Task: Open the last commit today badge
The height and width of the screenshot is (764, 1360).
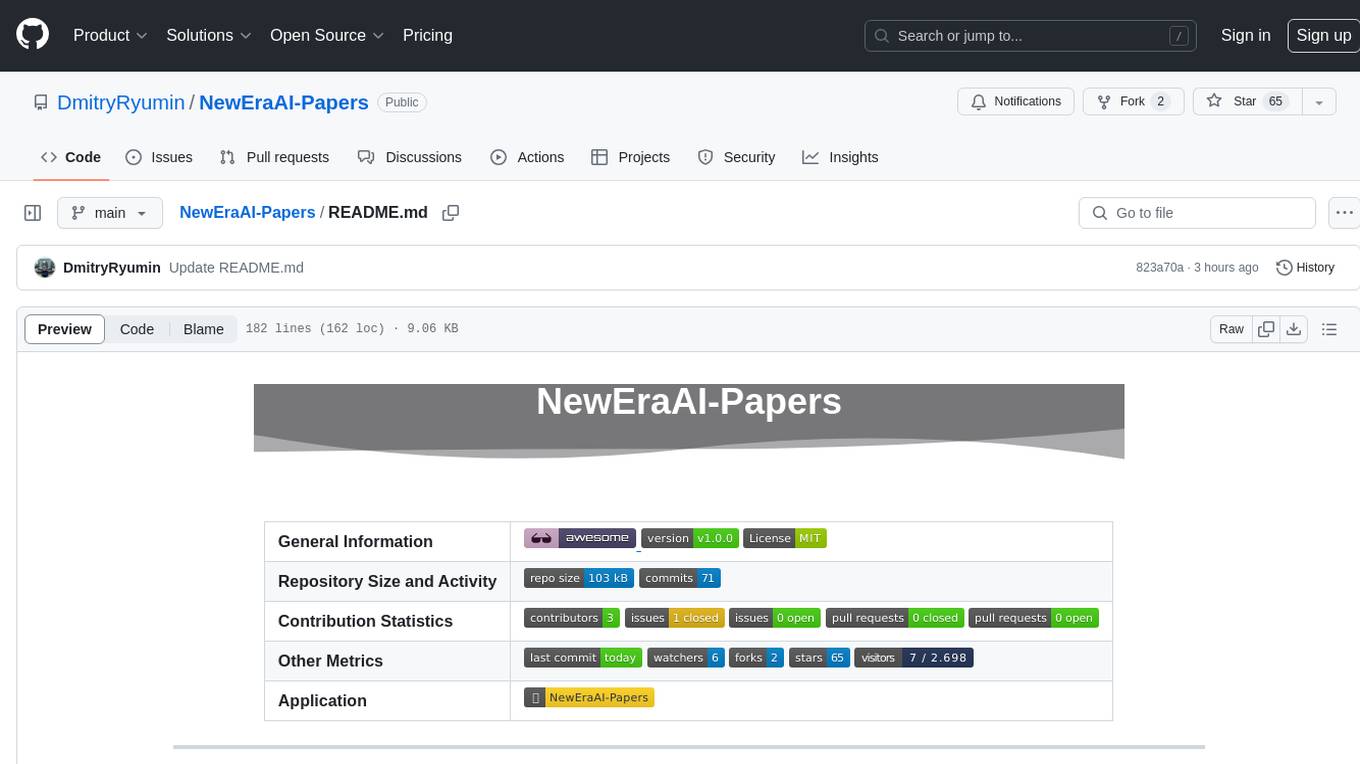Action: click(583, 658)
